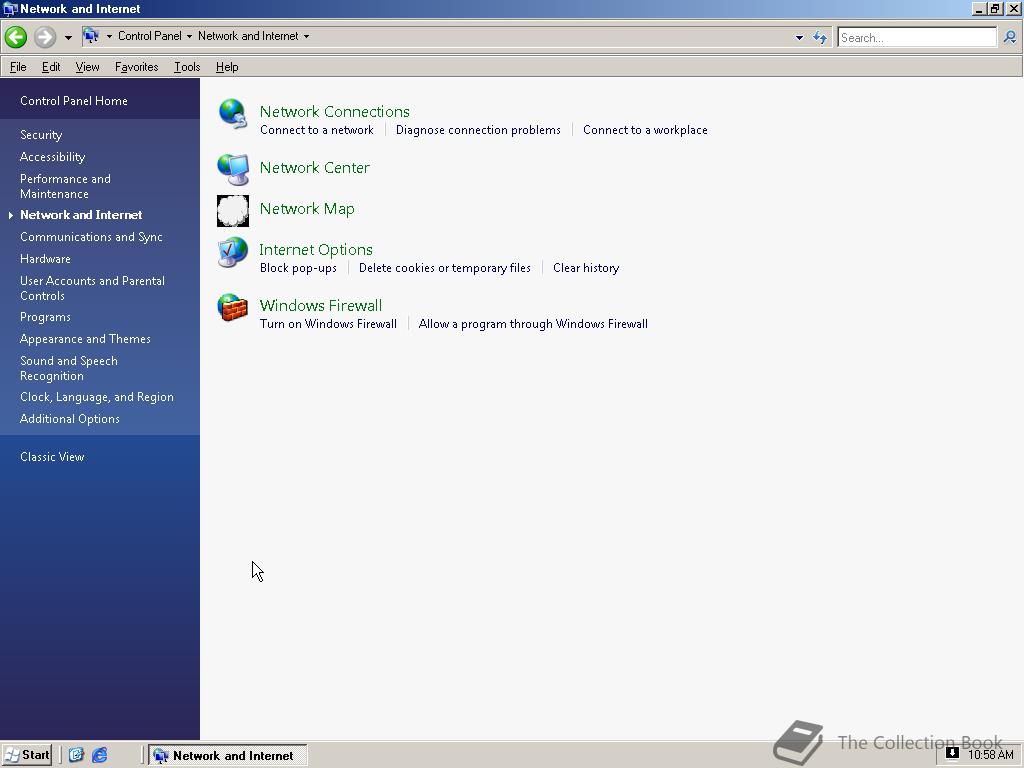Open Network Connections heading link
Screen dimensions: 1024x768
coord(334,112)
